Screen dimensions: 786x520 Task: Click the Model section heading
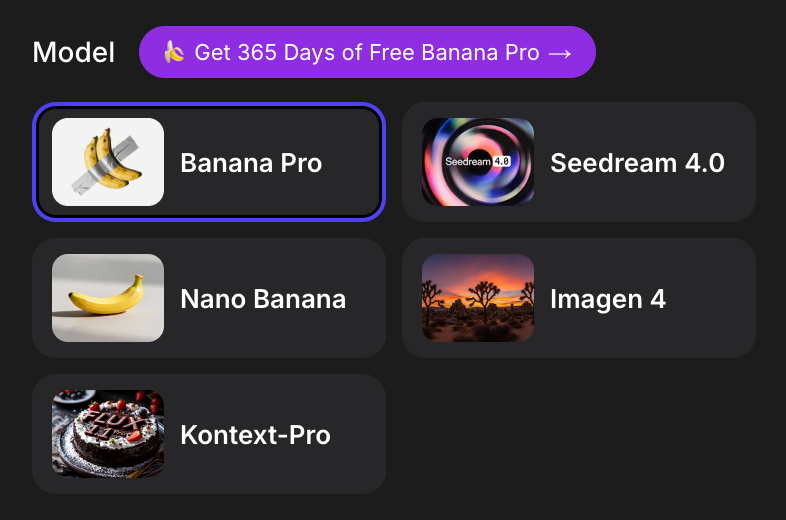73,52
